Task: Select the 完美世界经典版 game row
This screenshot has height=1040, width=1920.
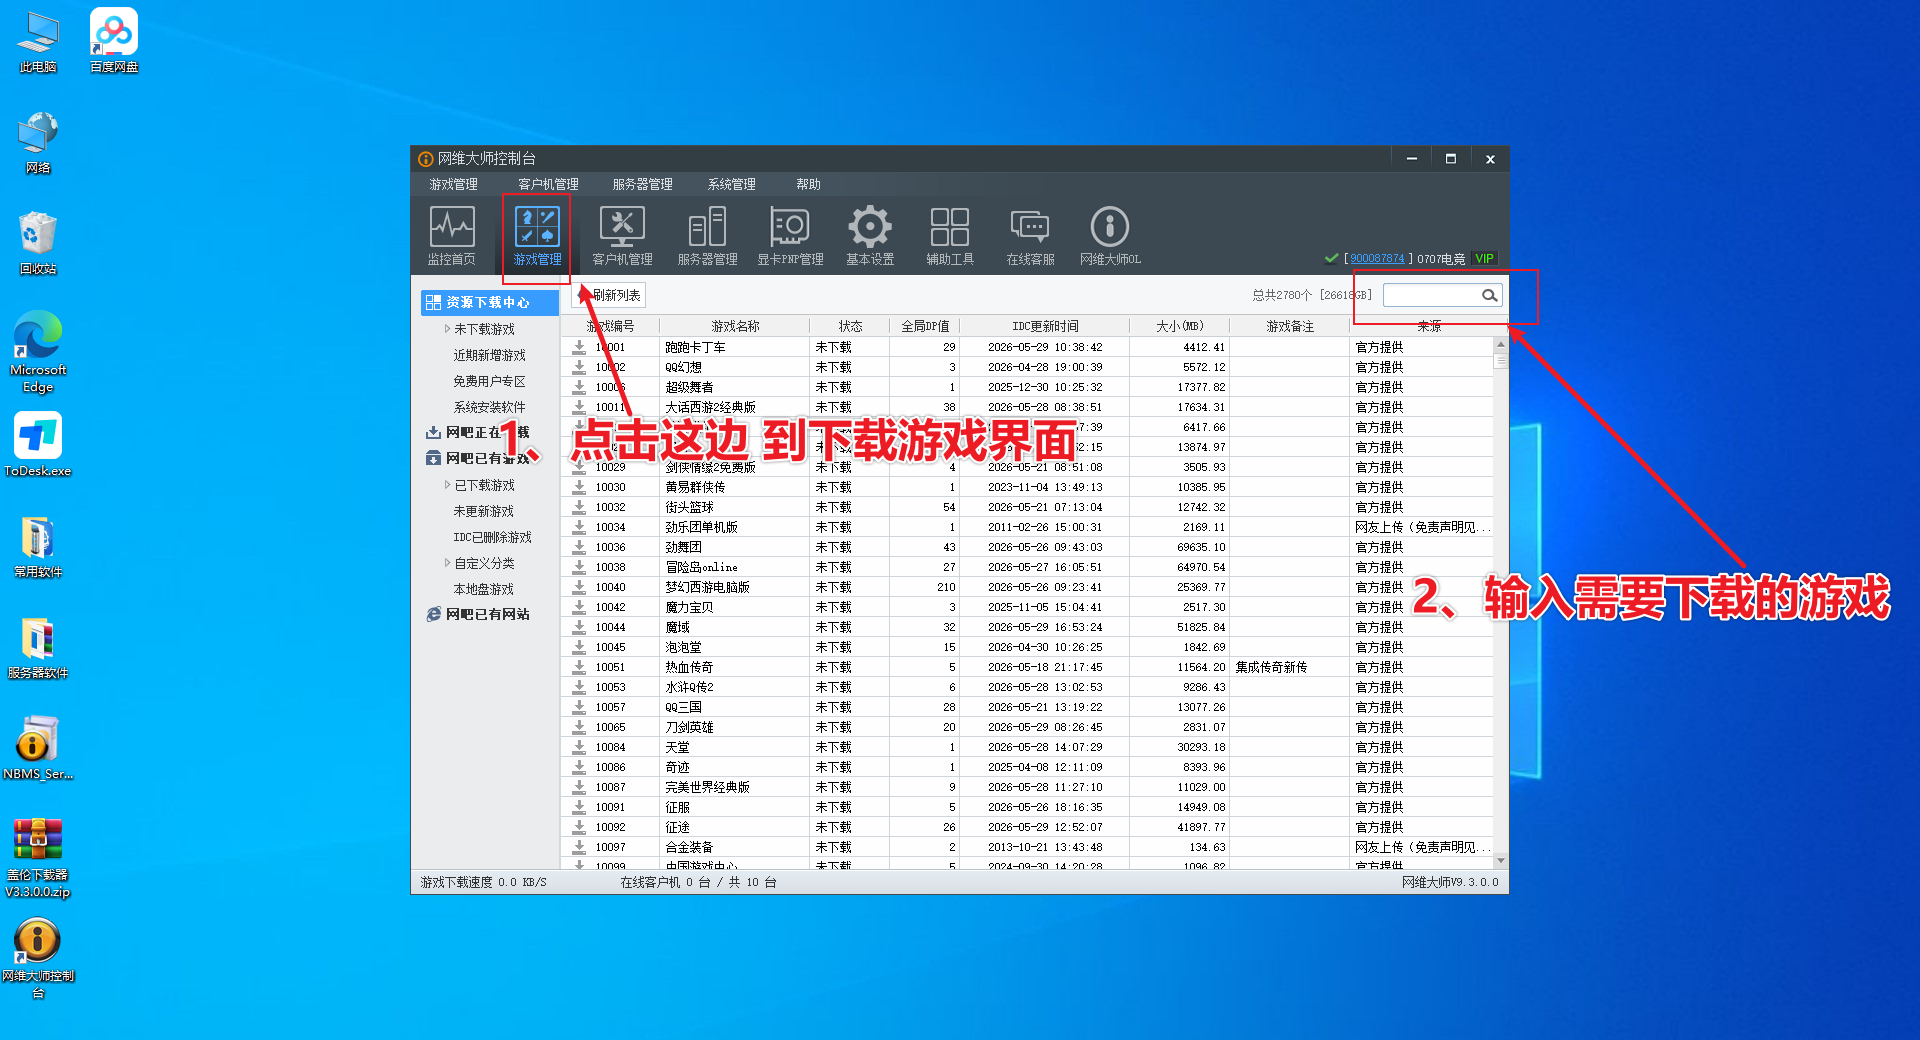Action: (1027, 787)
